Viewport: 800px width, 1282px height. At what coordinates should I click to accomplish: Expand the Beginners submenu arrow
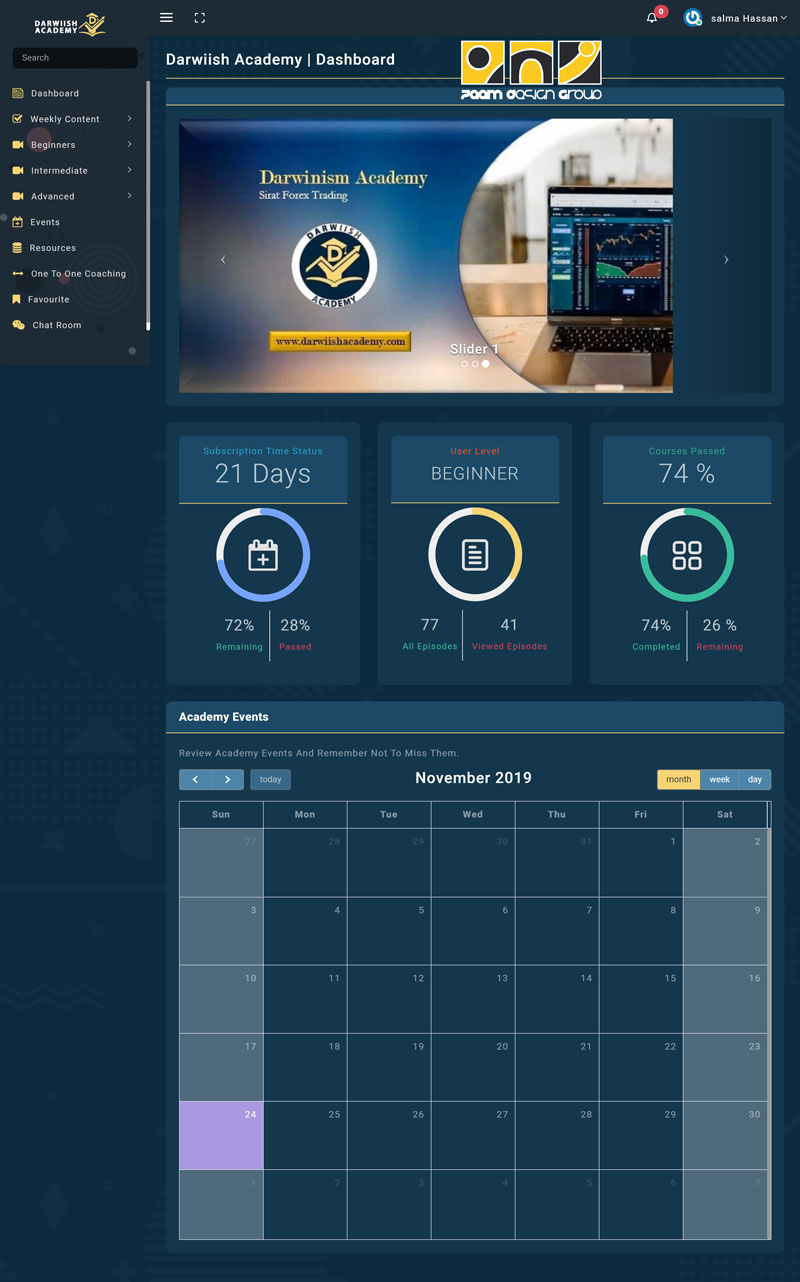129,144
